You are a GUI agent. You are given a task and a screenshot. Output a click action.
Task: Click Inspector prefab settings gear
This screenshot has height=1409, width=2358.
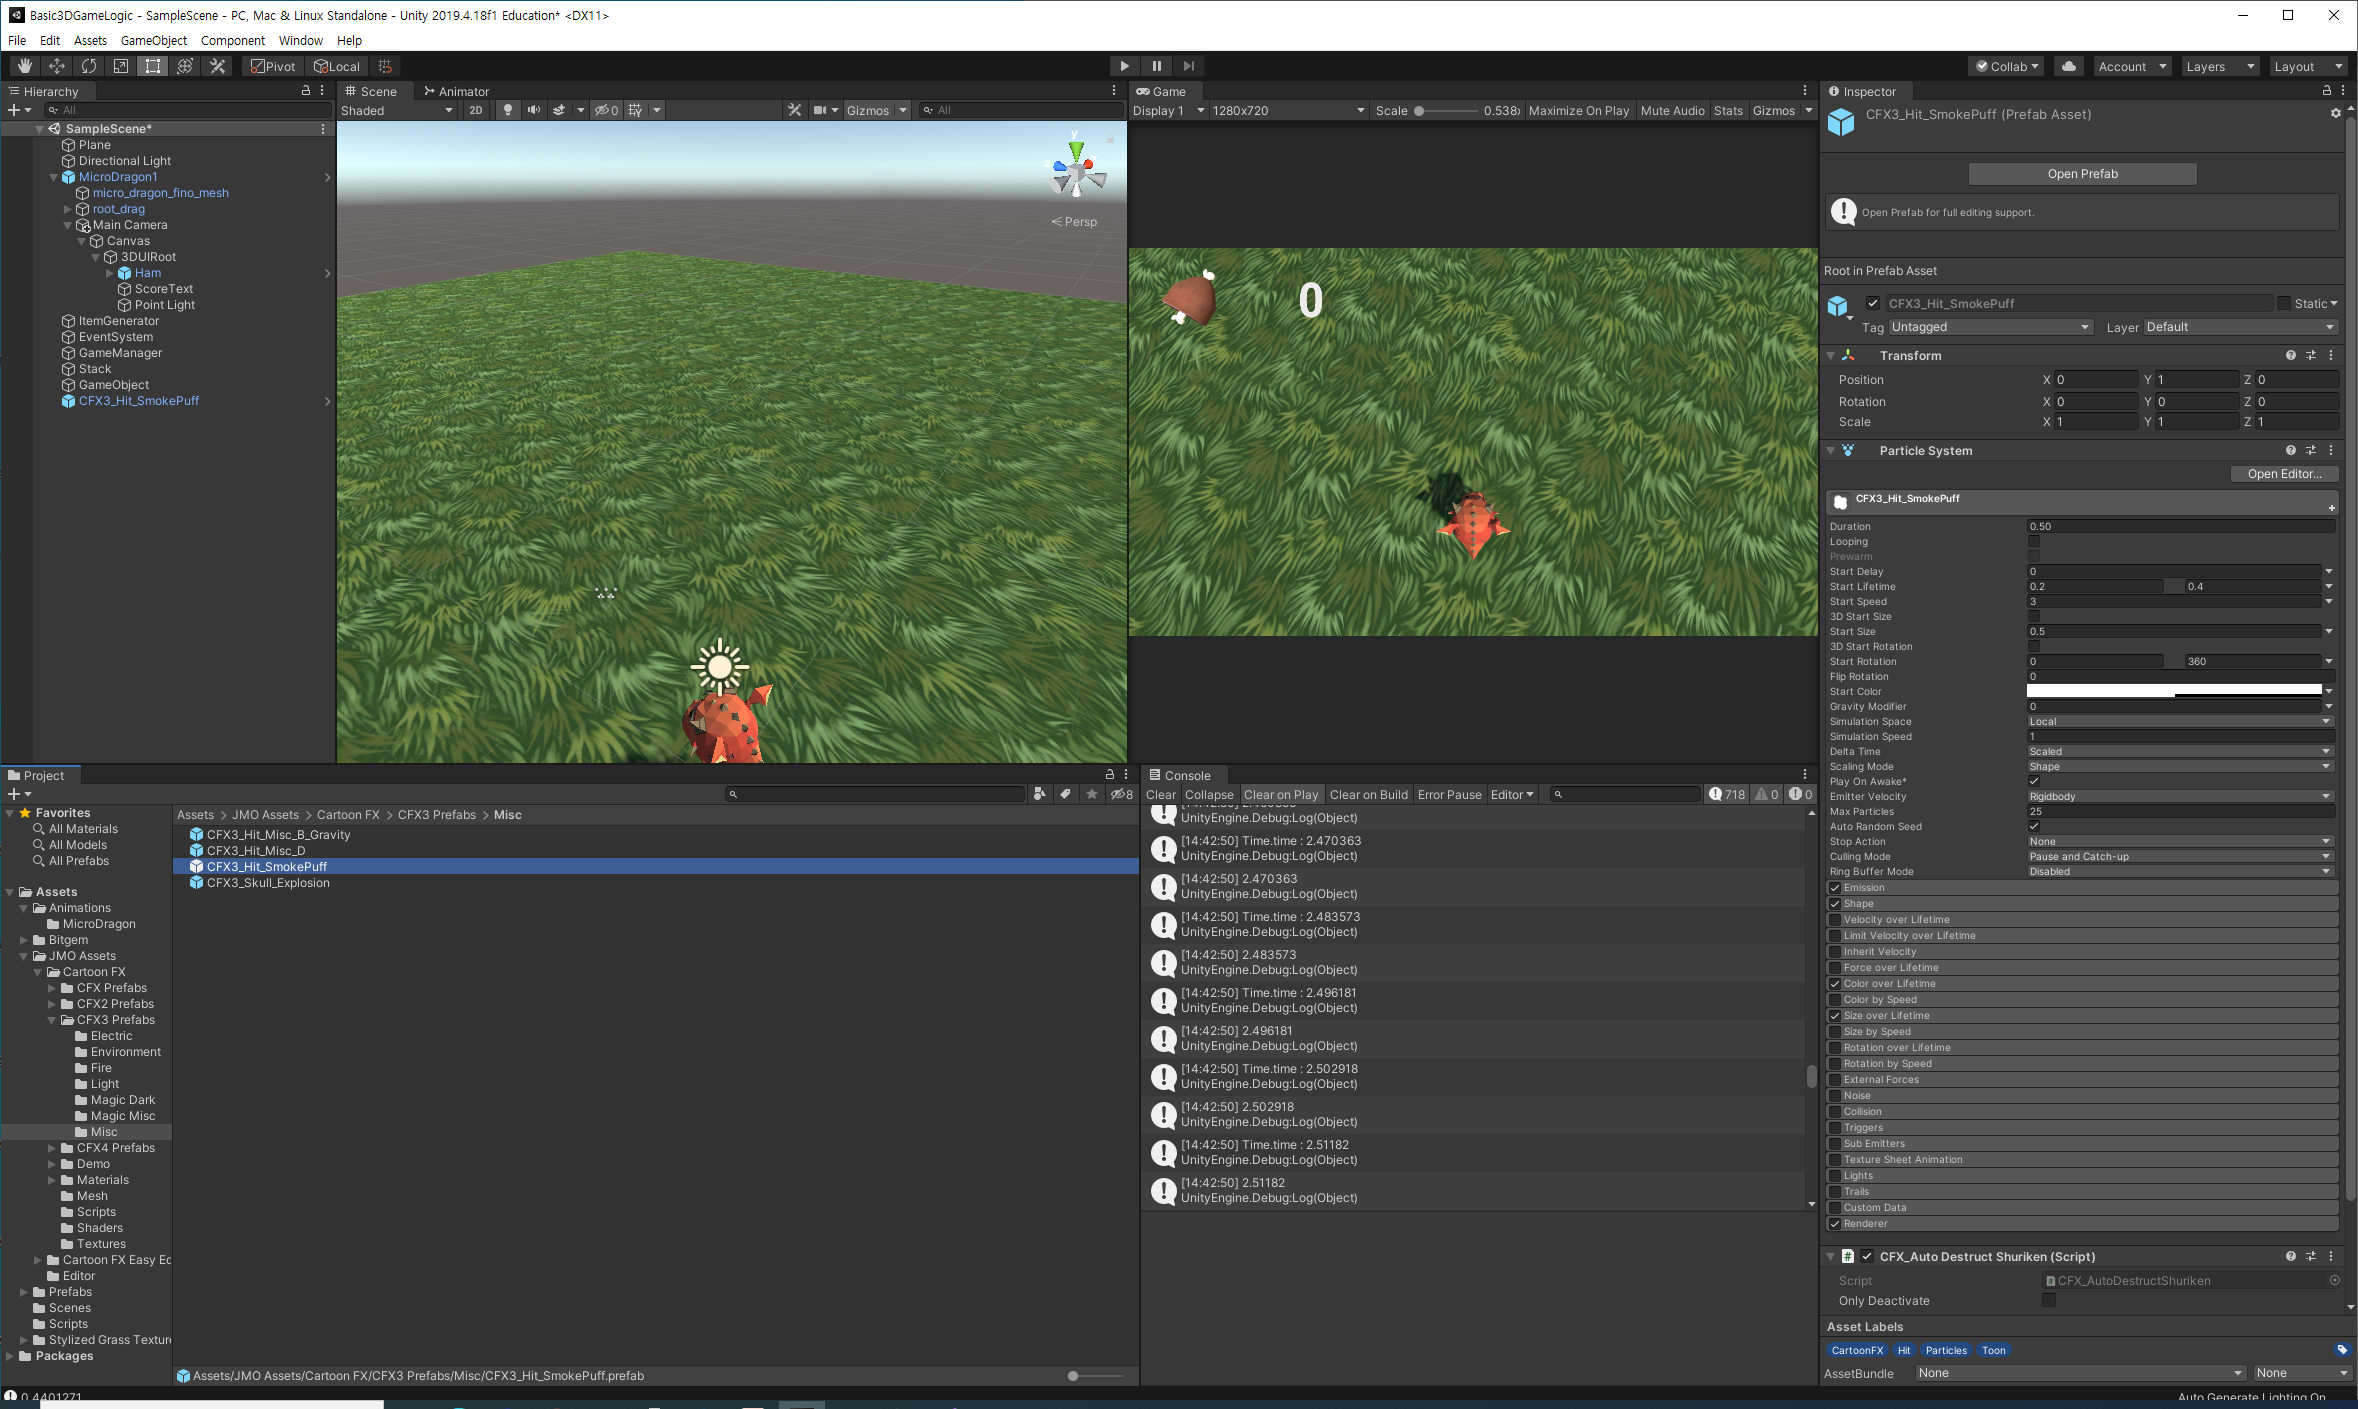pyautogui.click(x=2335, y=113)
